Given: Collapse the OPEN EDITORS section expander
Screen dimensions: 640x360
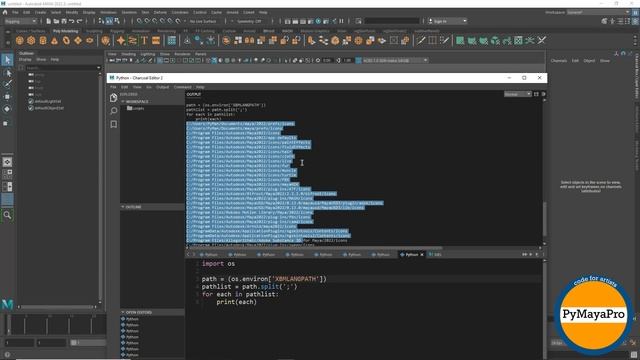Looking at the screenshot, I should [123, 312].
